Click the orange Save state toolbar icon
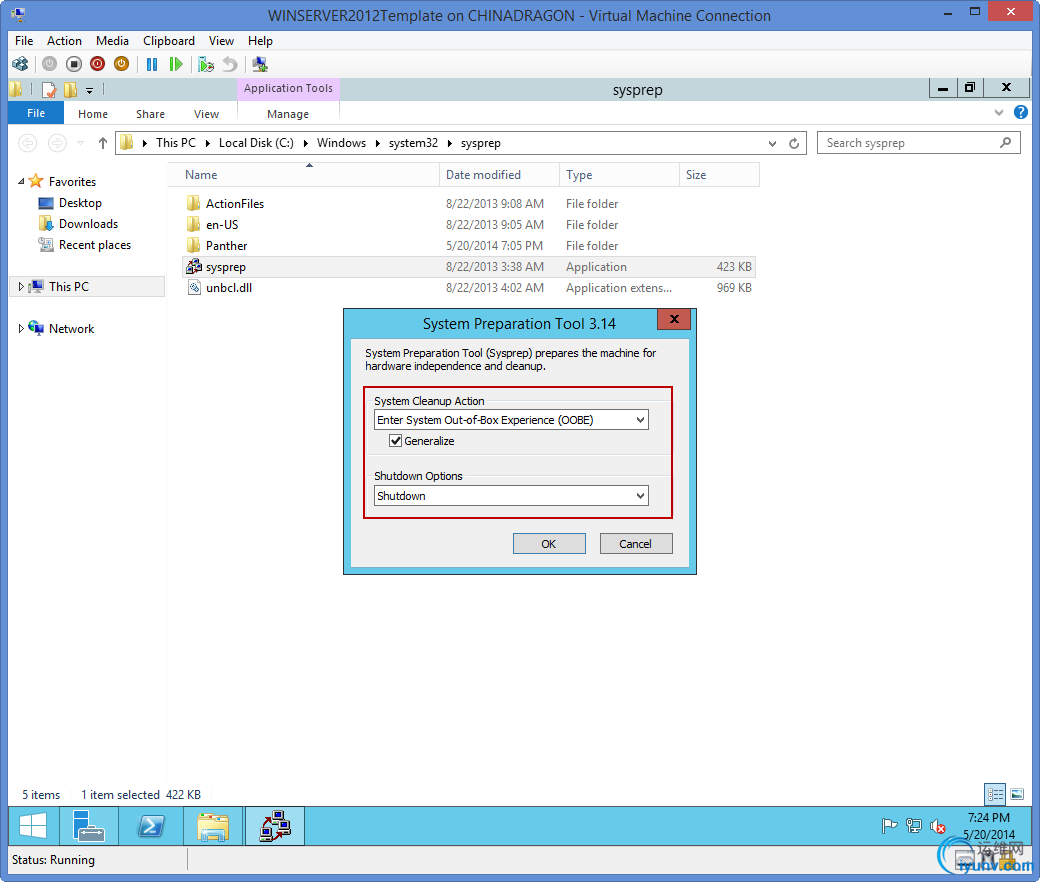Screen dimensions: 1040x882 coord(121,64)
